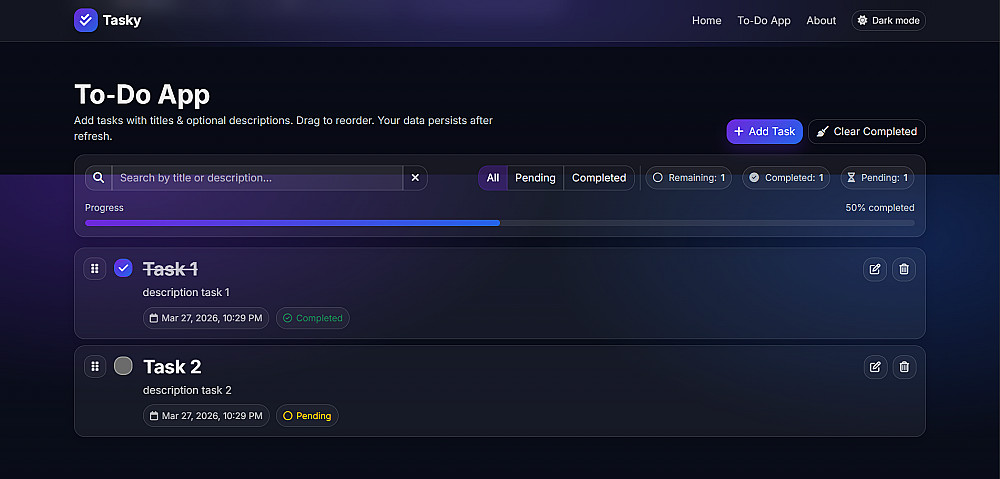This screenshot has width=1000, height=479.
Task: Edit Task 2 with the pencil icon
Action: pos(876,367)
